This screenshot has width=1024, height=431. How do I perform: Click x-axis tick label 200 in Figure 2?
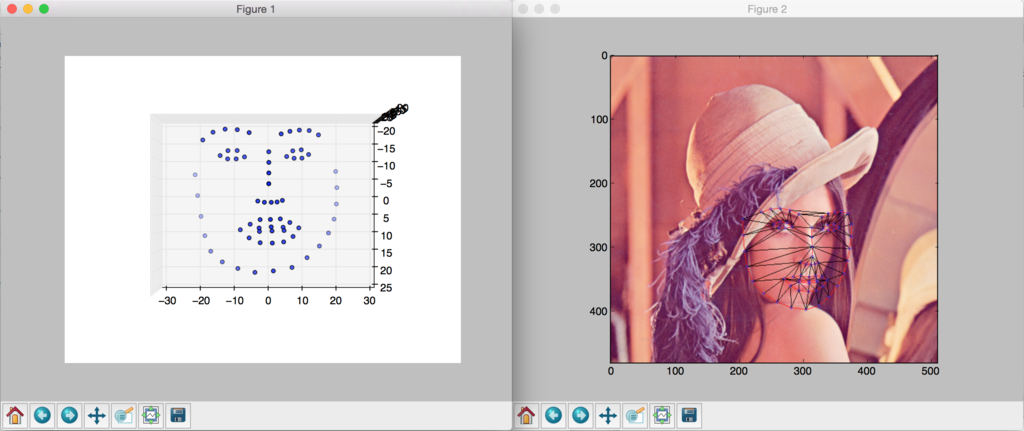739,372
